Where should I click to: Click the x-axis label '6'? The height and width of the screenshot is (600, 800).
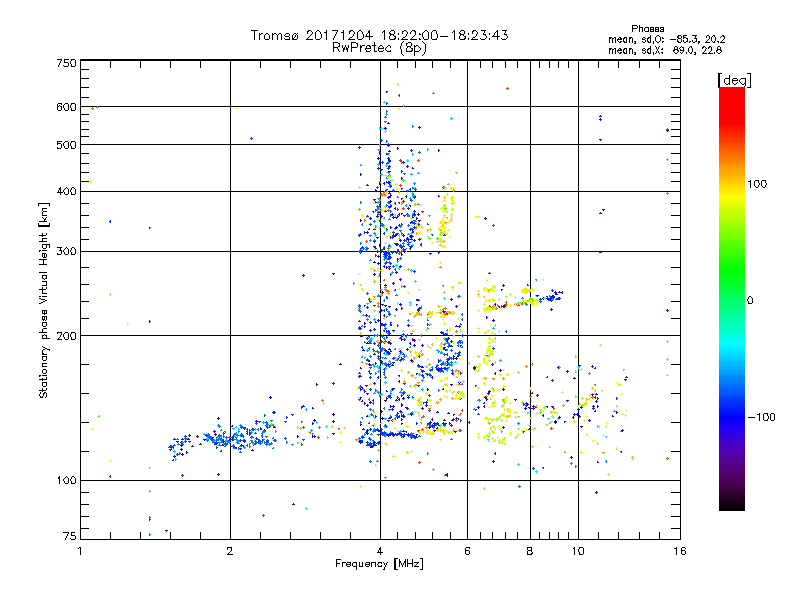(467, 551)
